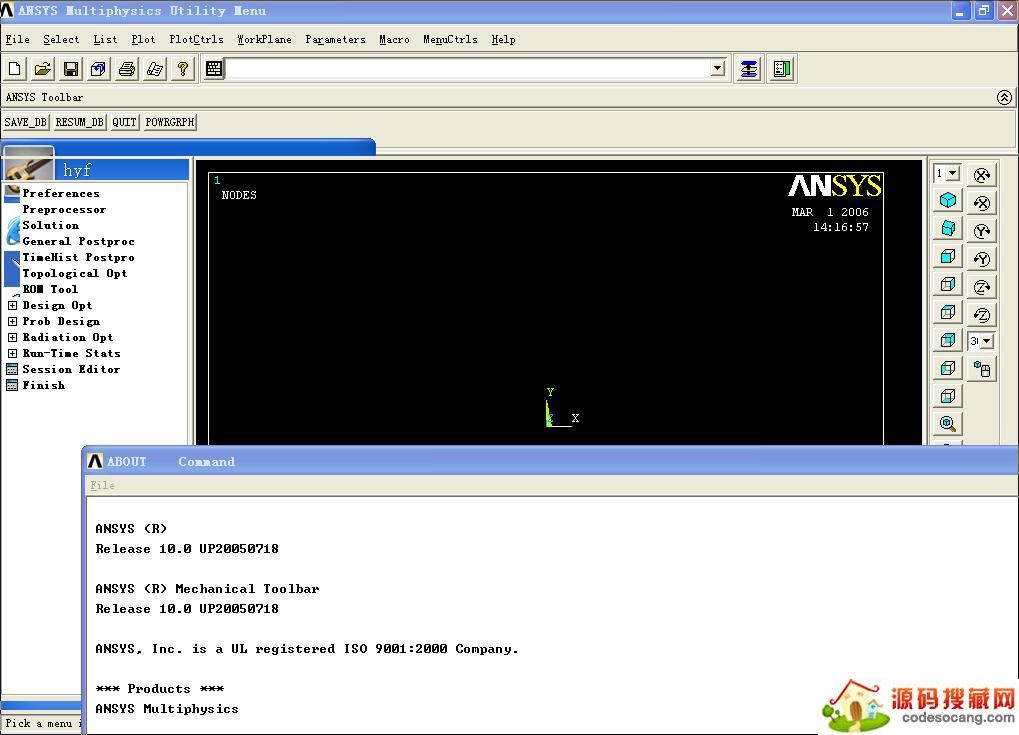This screenshot has height=735, width=1019.
Task: Open the rotation increment dropdown
Action: [987, 341]
